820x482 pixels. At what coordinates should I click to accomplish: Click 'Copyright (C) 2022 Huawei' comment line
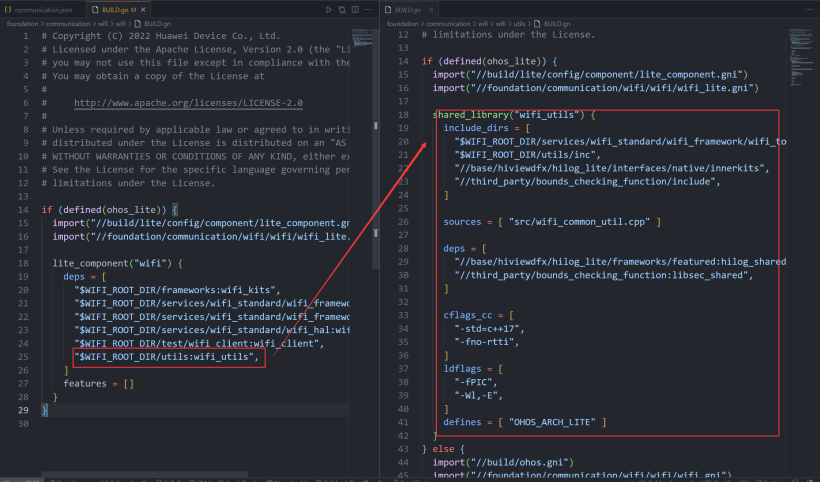coord(161,36)
